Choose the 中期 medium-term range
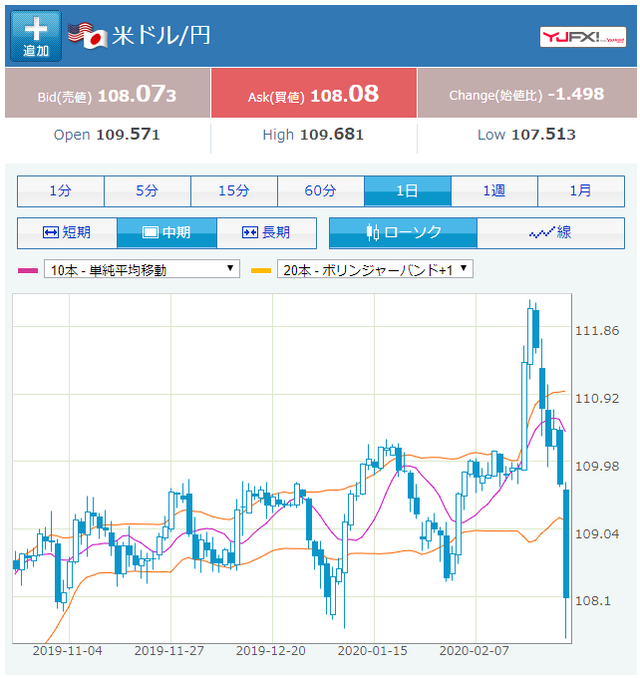The image size is (640, 678). point(167,233)
